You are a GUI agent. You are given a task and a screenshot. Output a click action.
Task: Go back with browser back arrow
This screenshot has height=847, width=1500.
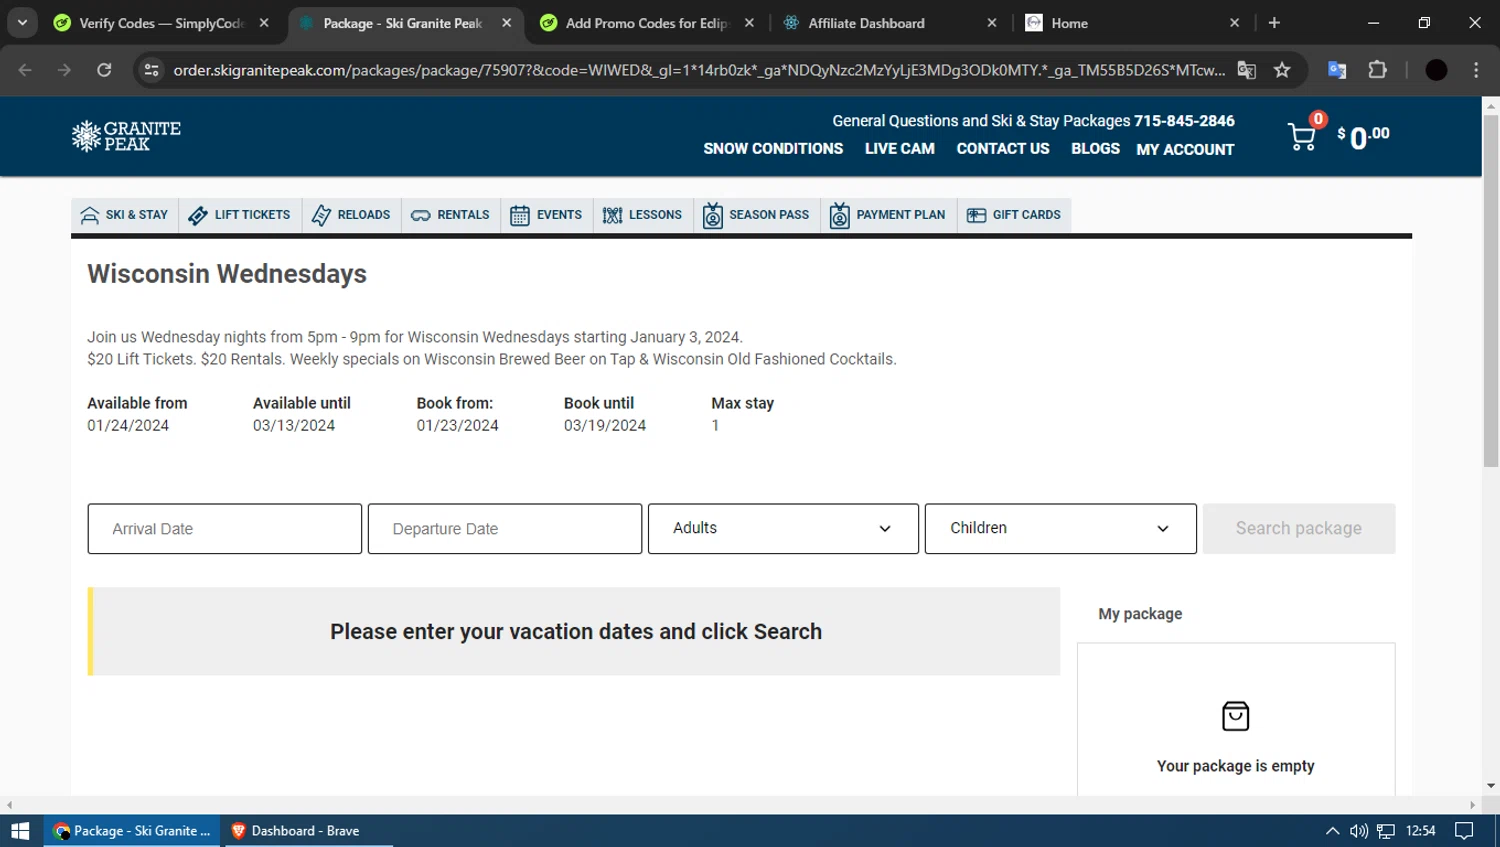tap(25, 70)
